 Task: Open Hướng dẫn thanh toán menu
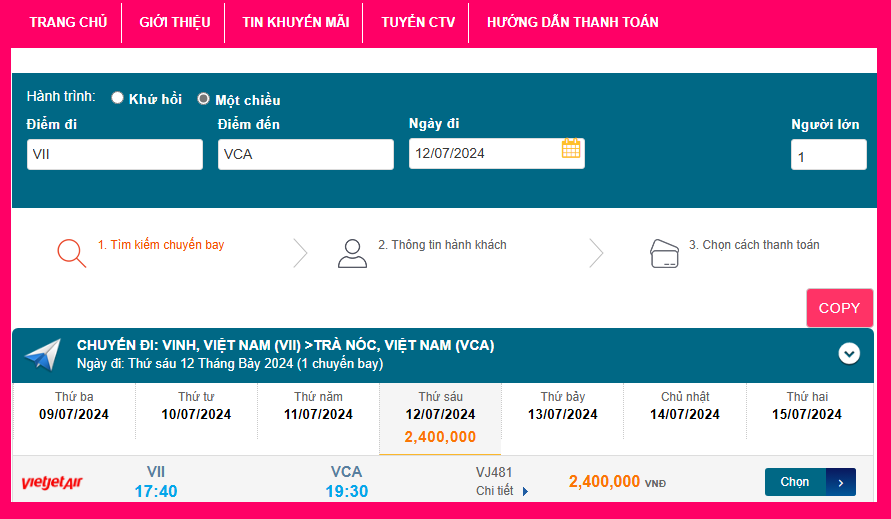coord(572,22)
